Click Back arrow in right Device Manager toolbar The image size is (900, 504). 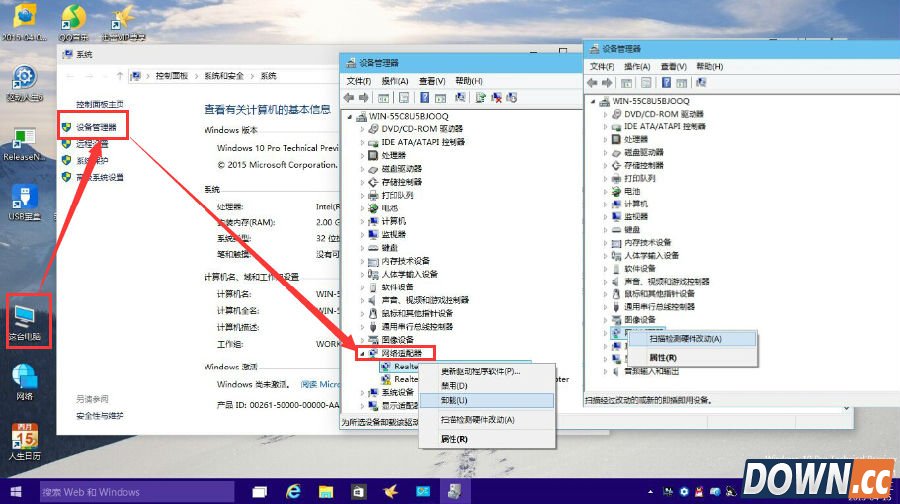point(592,83)
